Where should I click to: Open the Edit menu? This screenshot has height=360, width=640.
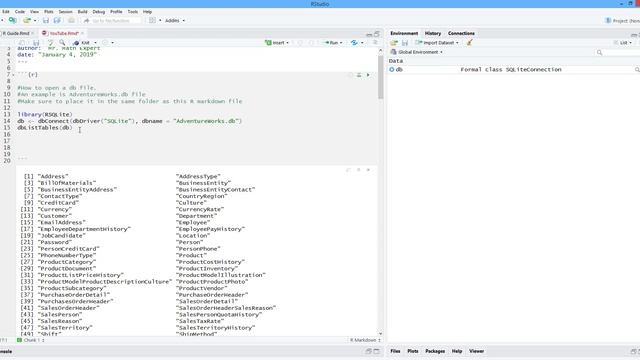pos(6,12)
